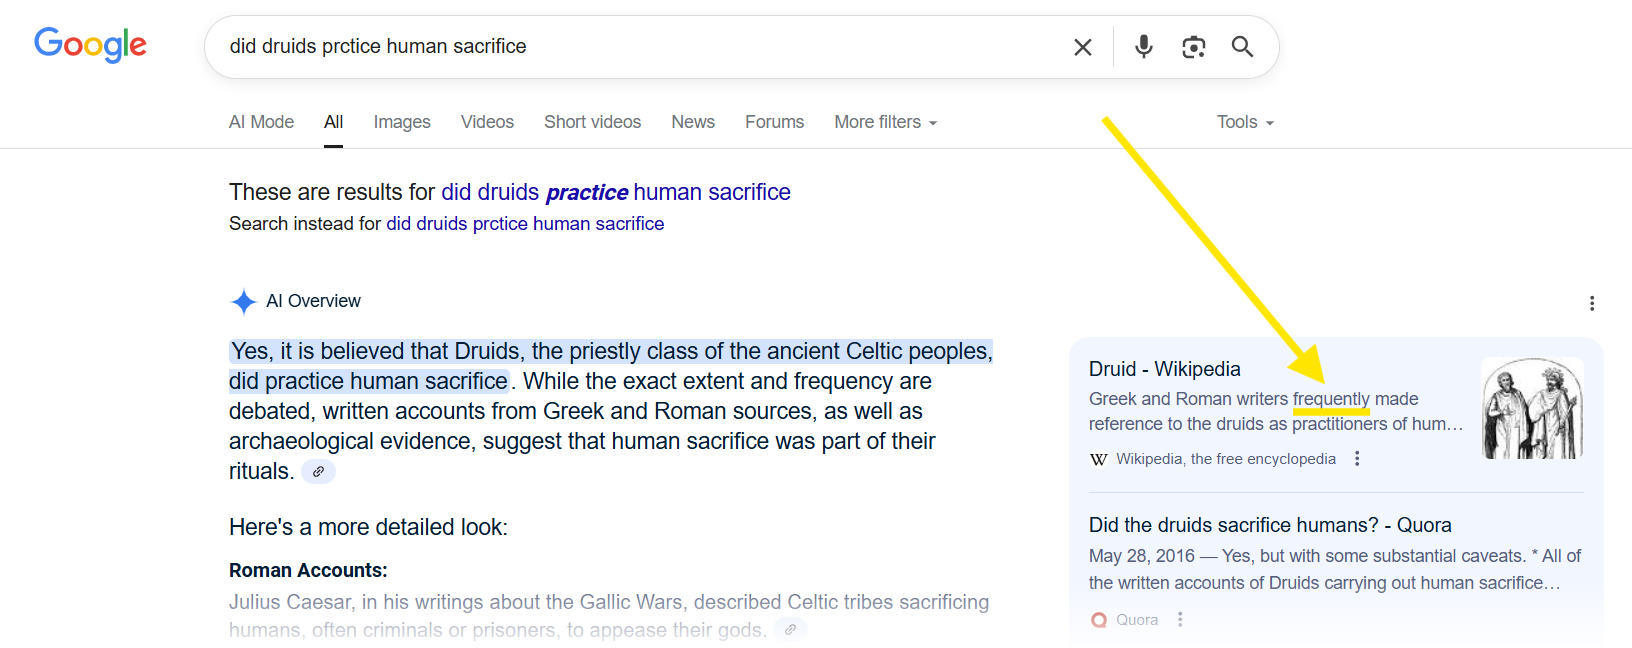Expand the More filters dropdown
The height and width of the screenshot is (648, 1632).
[885, 122]
